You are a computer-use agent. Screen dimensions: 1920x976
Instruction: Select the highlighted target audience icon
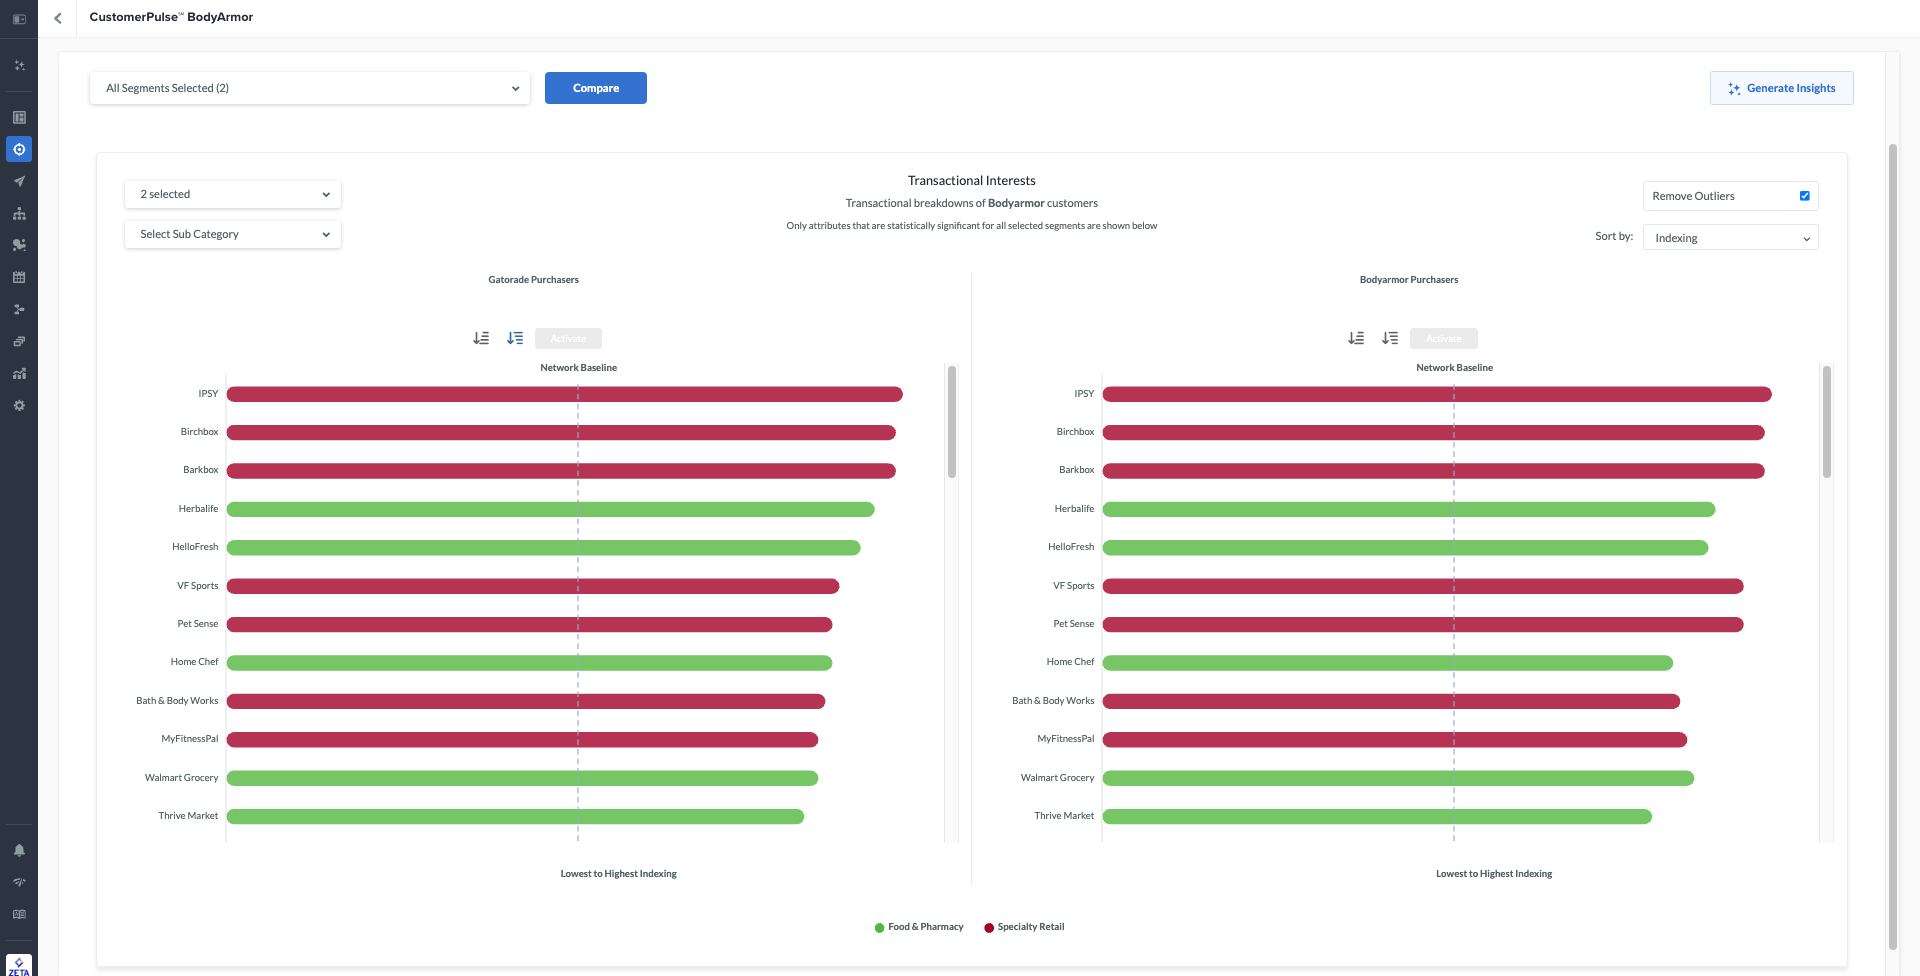19,149
